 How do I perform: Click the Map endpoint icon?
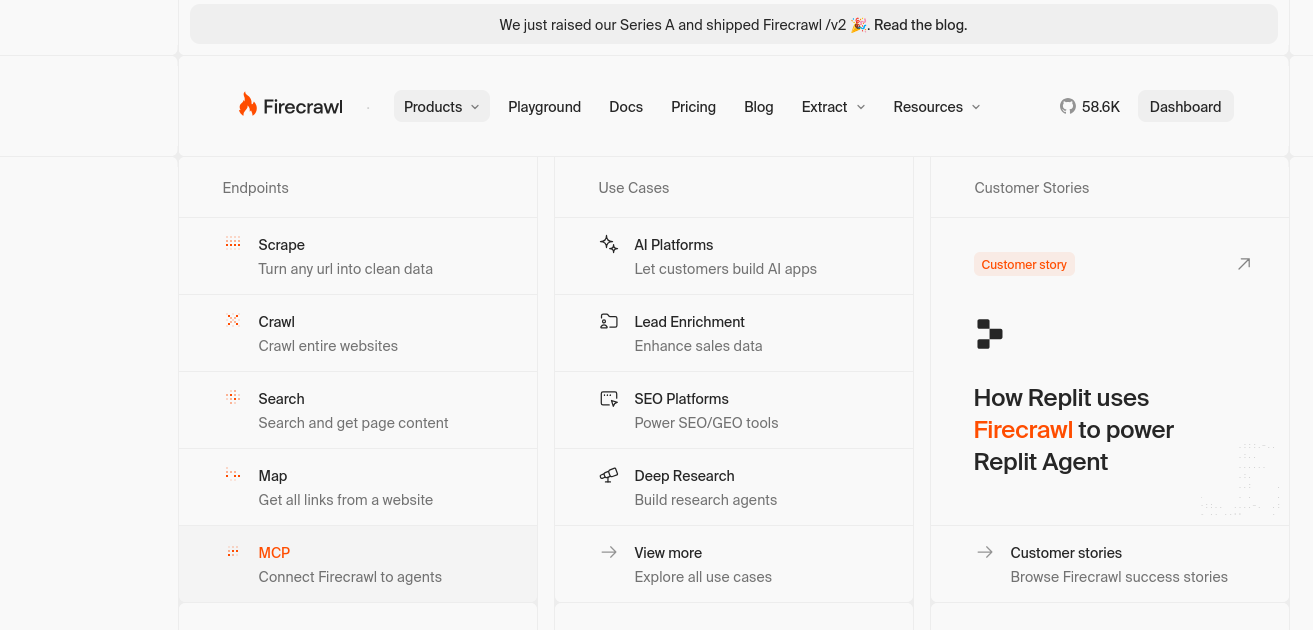[233, 474]
